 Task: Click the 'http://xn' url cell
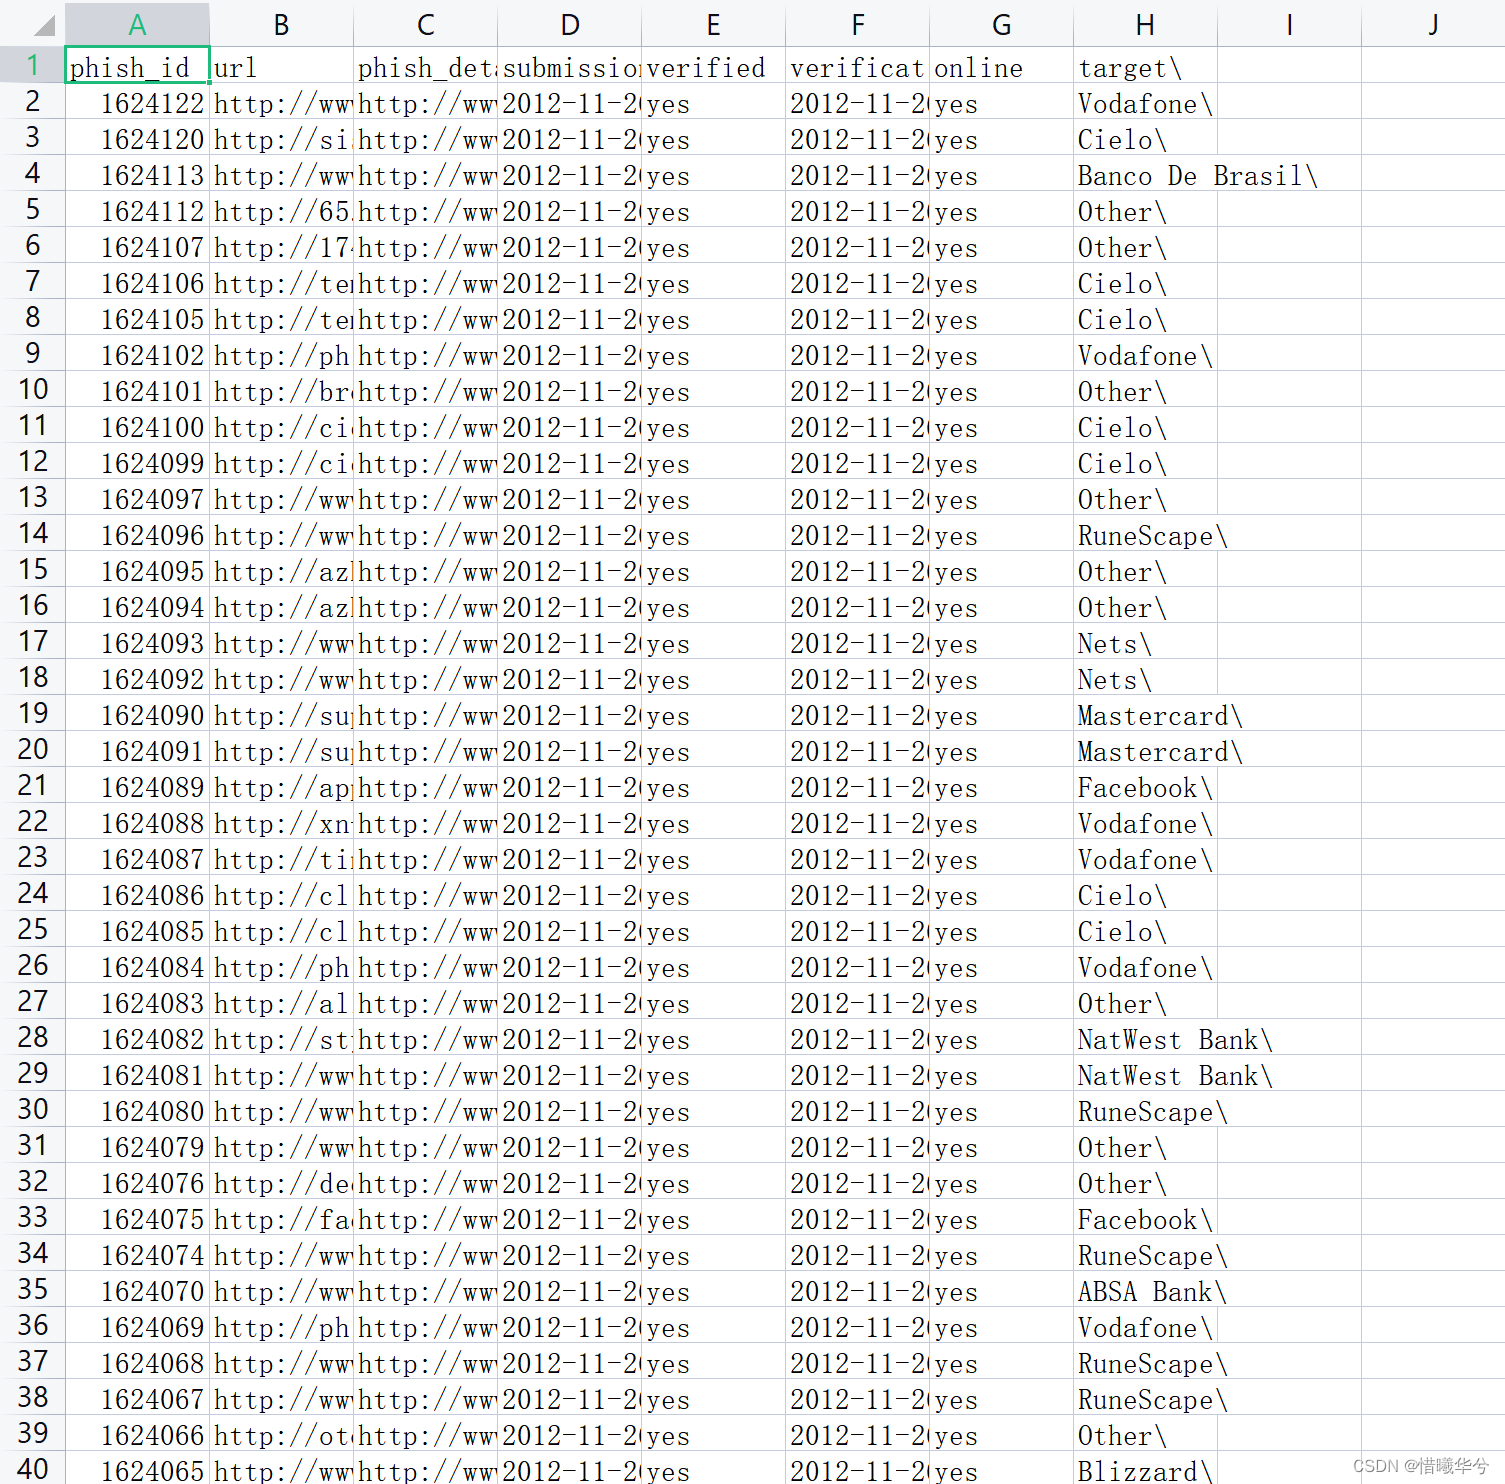(x=281, y=821)
